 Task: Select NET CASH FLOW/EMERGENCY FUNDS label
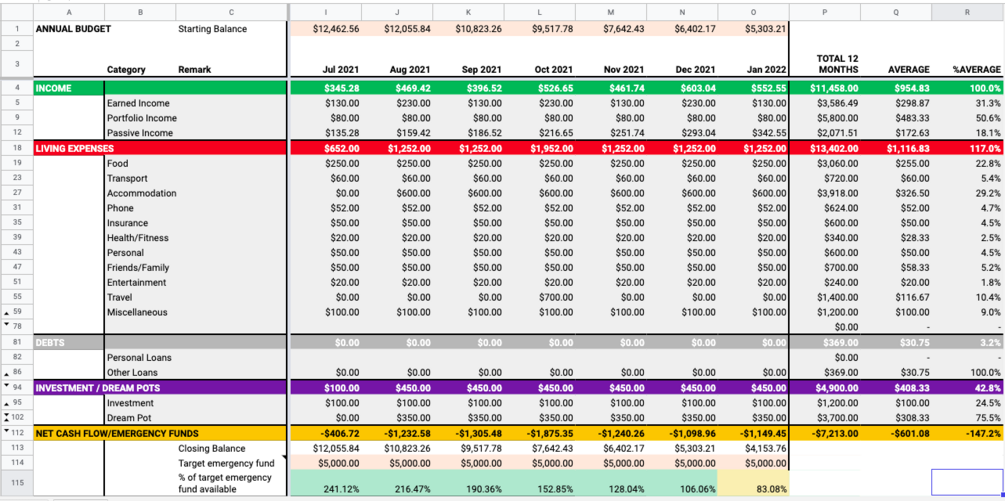[x=117, y=433]
